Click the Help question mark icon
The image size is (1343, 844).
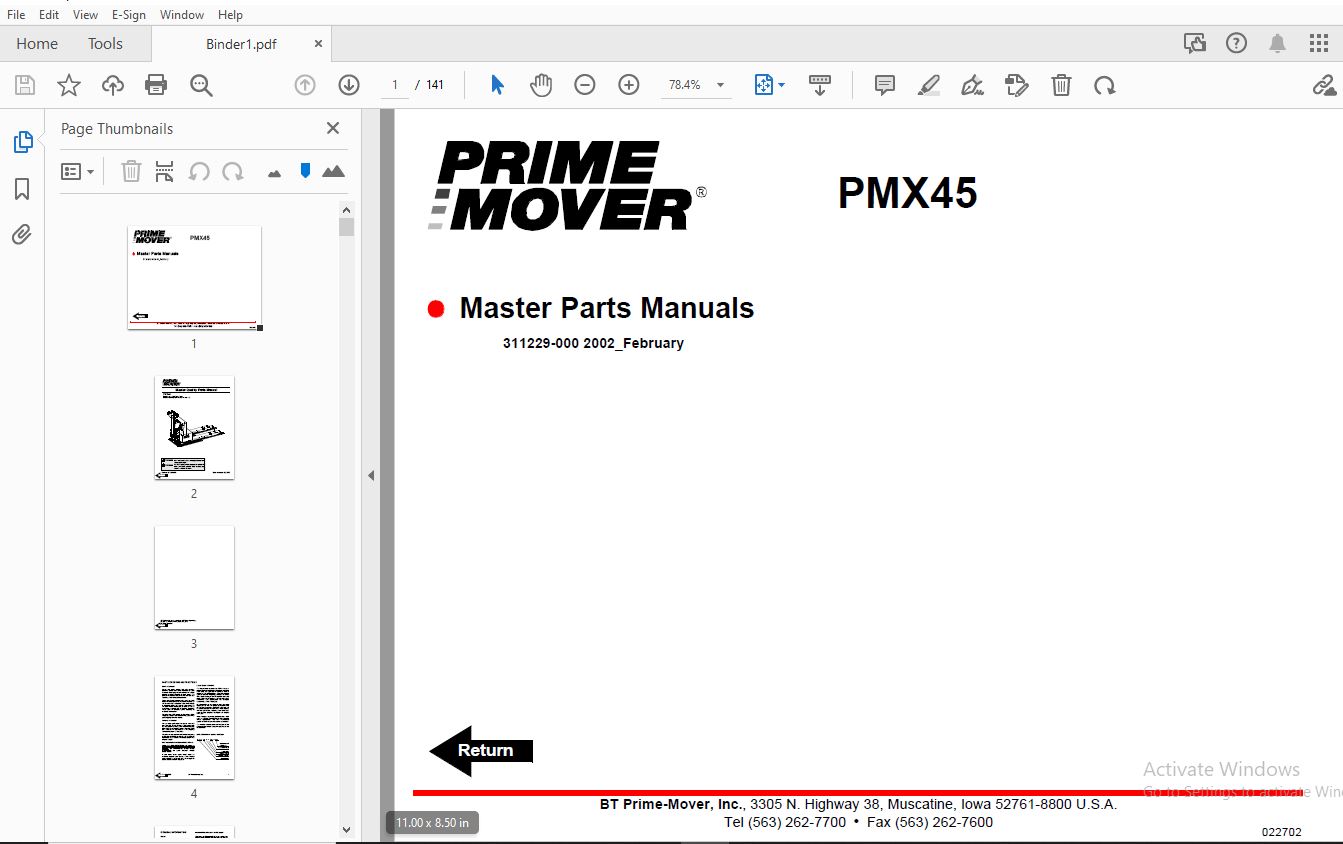tap(1237, 43)
